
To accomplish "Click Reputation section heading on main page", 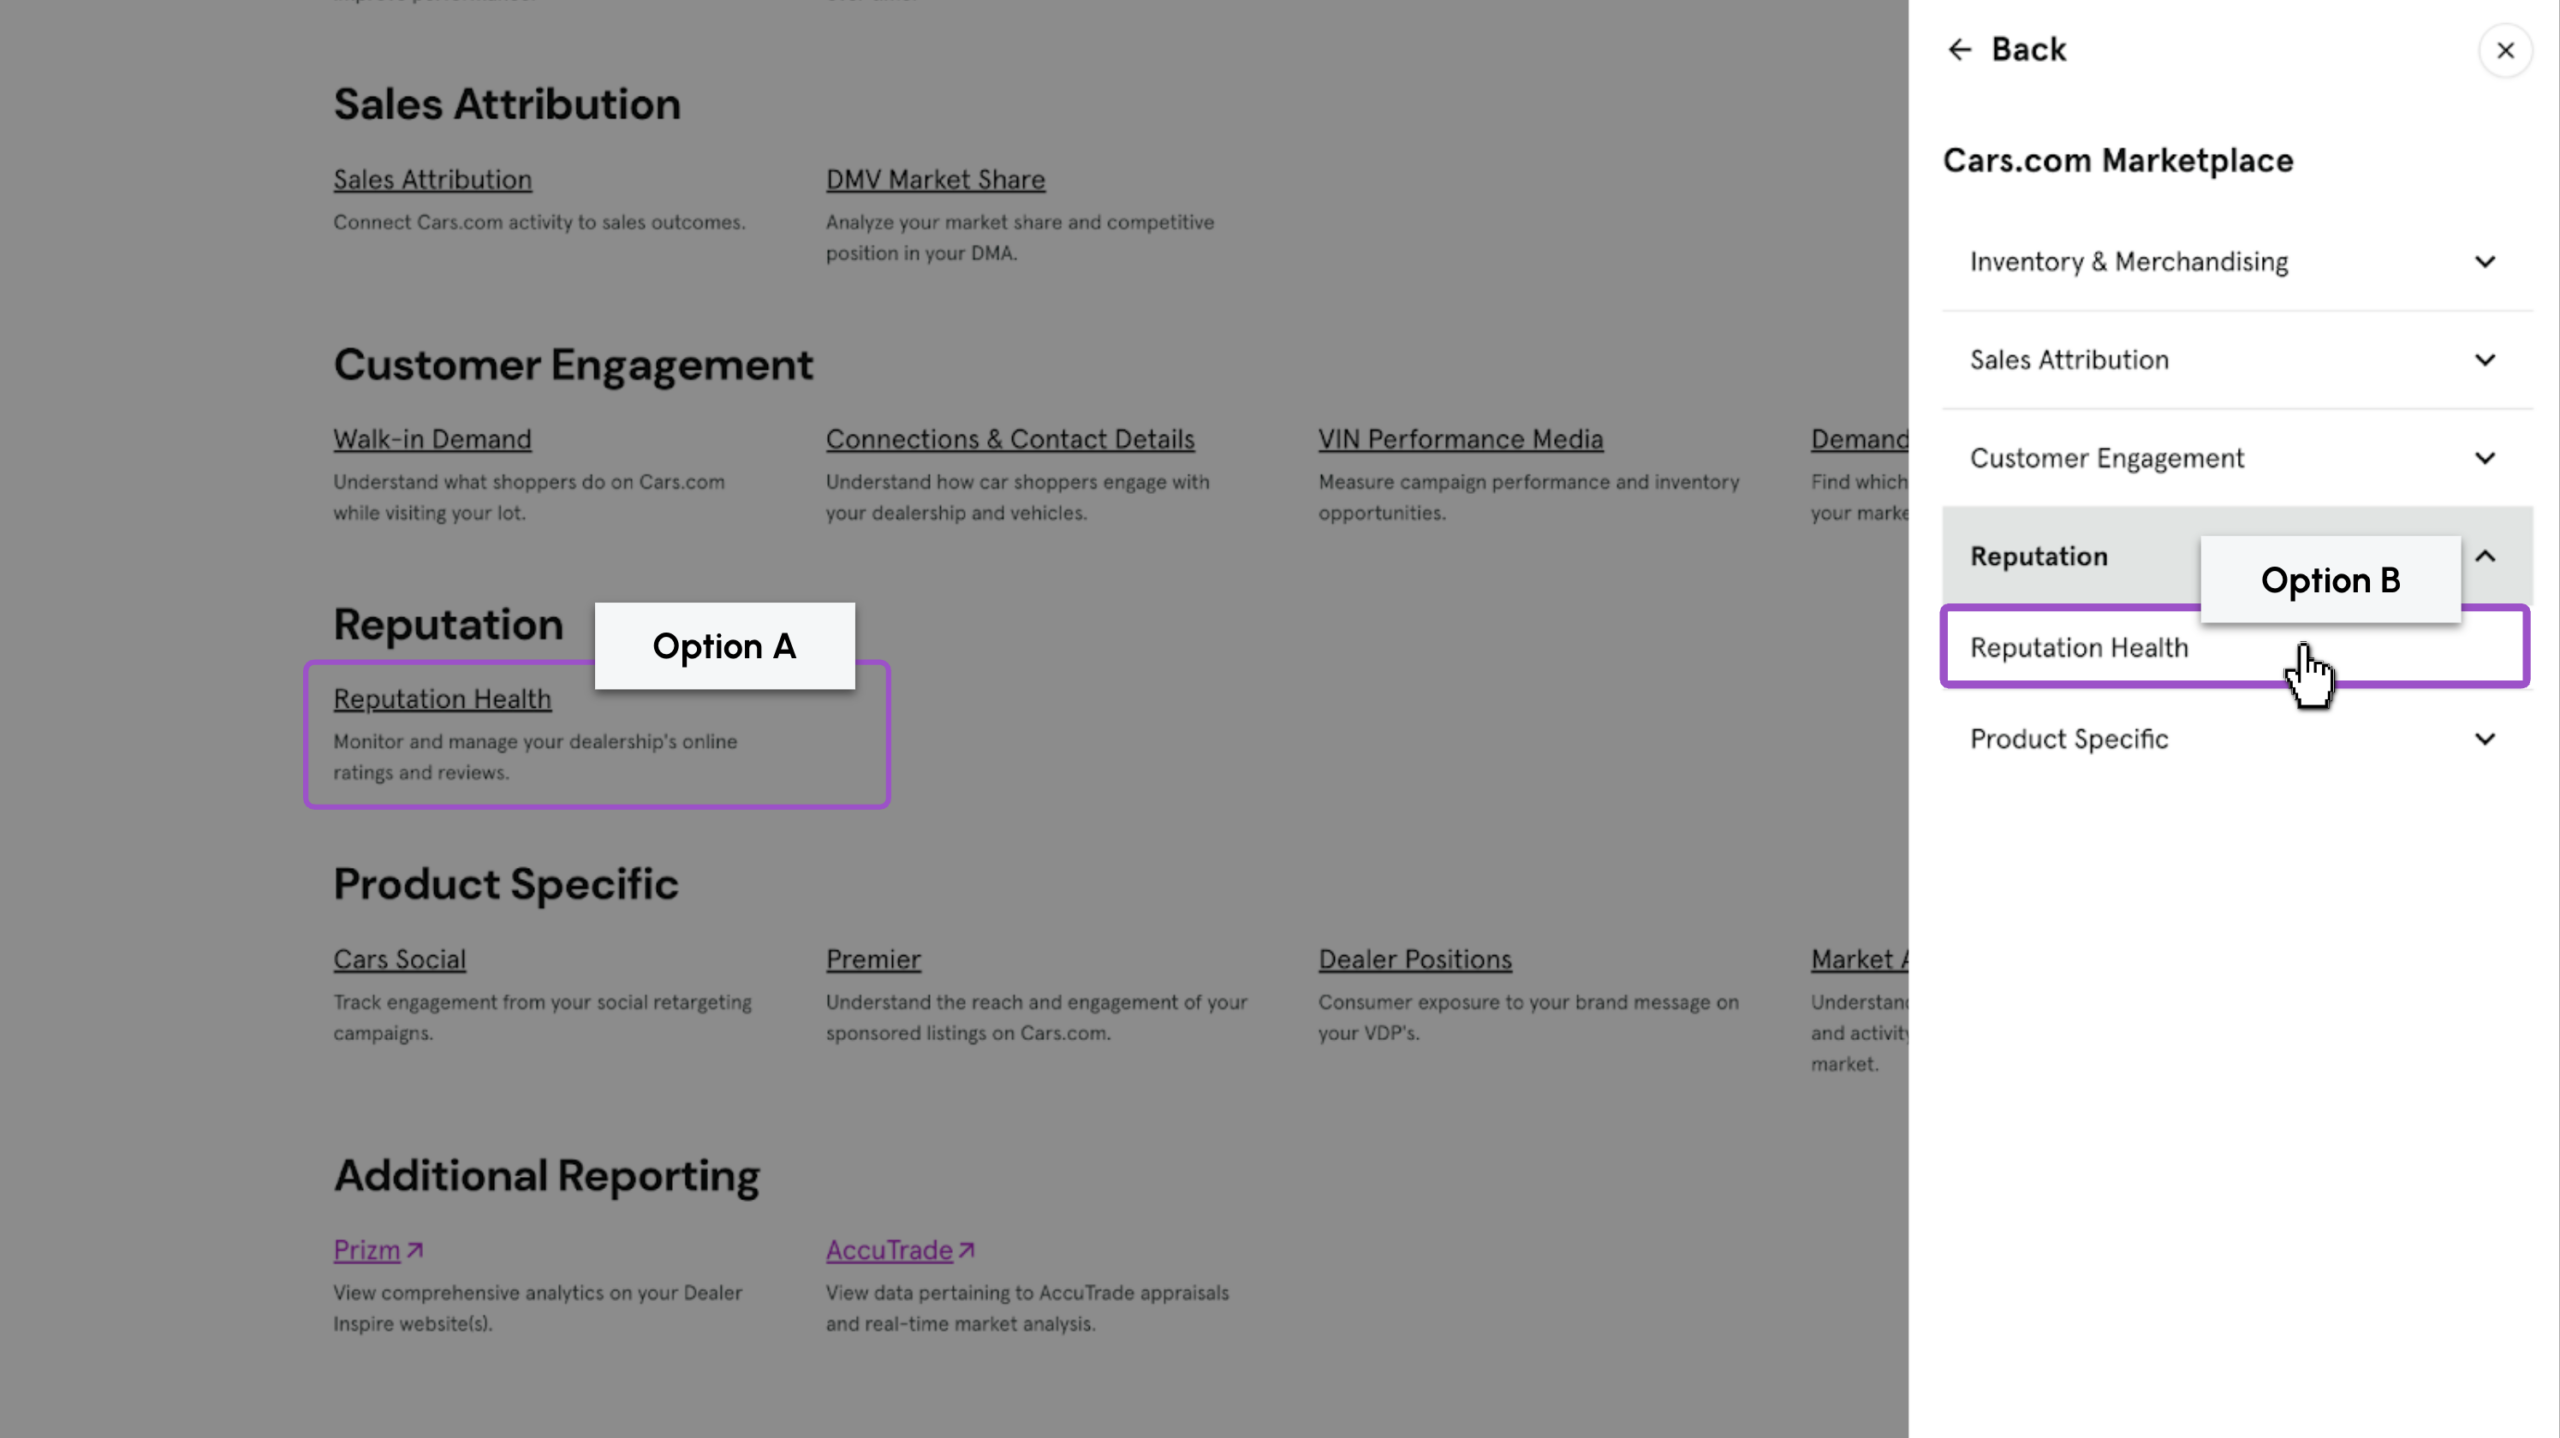I will (x=448, y=625).
